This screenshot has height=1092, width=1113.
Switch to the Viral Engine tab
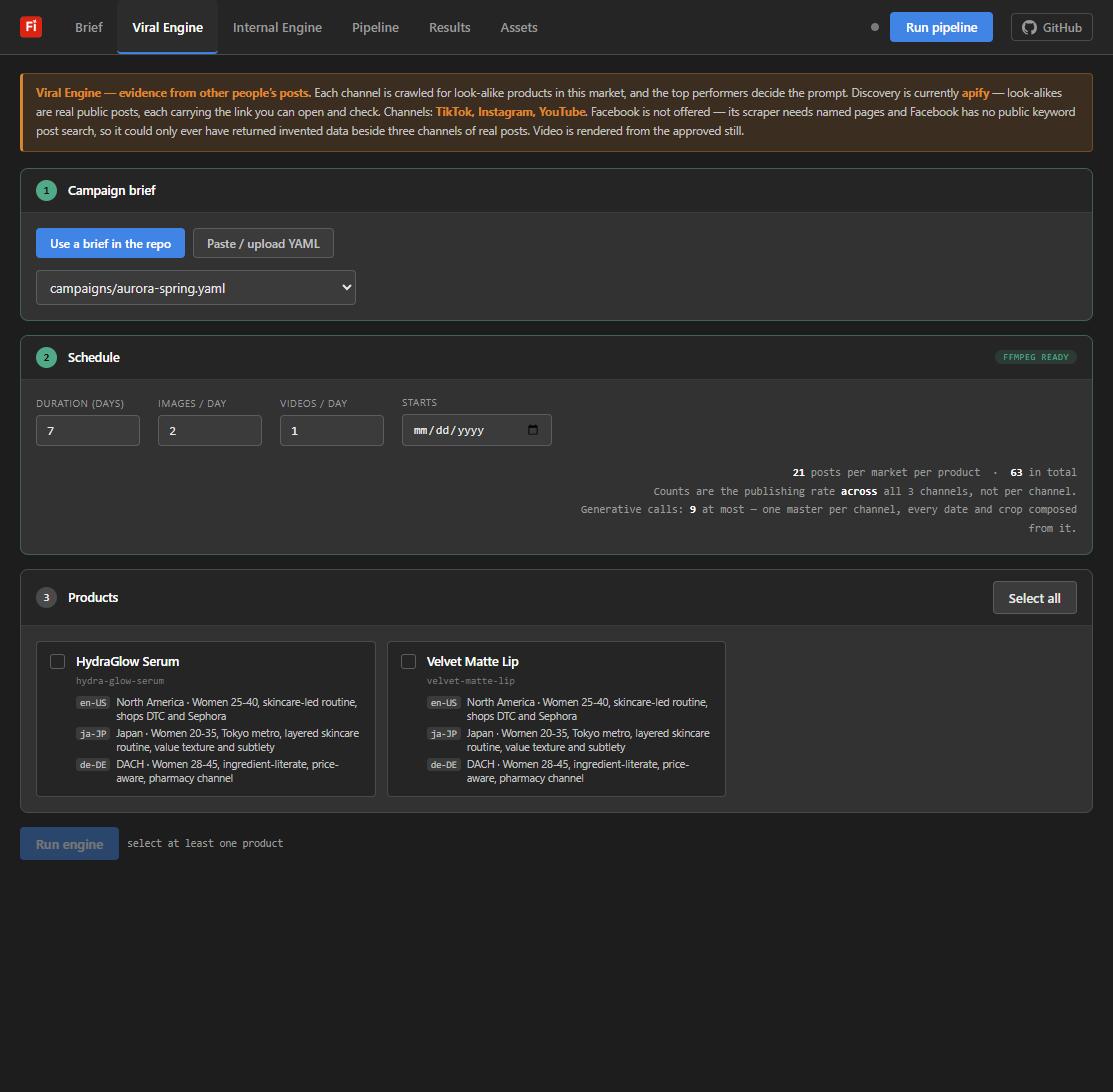point(168,27)
